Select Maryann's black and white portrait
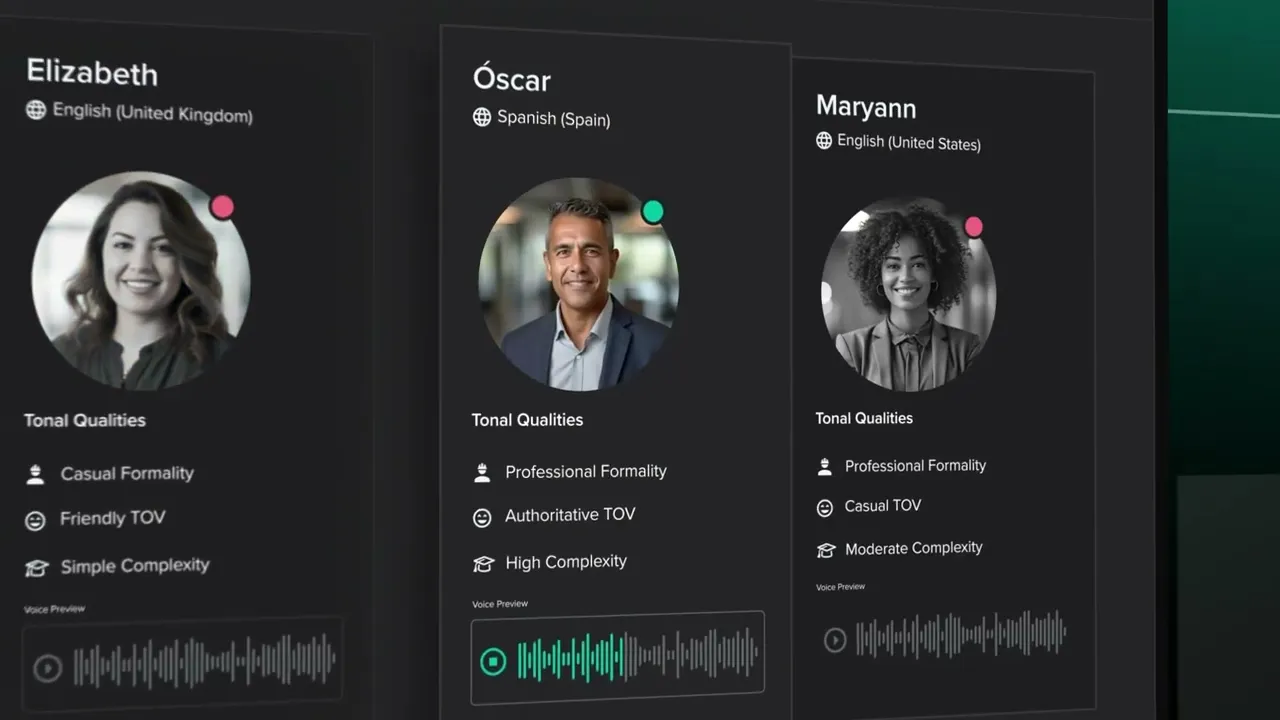Viewport: 1280px width, 720px height. tap(908, 294)
